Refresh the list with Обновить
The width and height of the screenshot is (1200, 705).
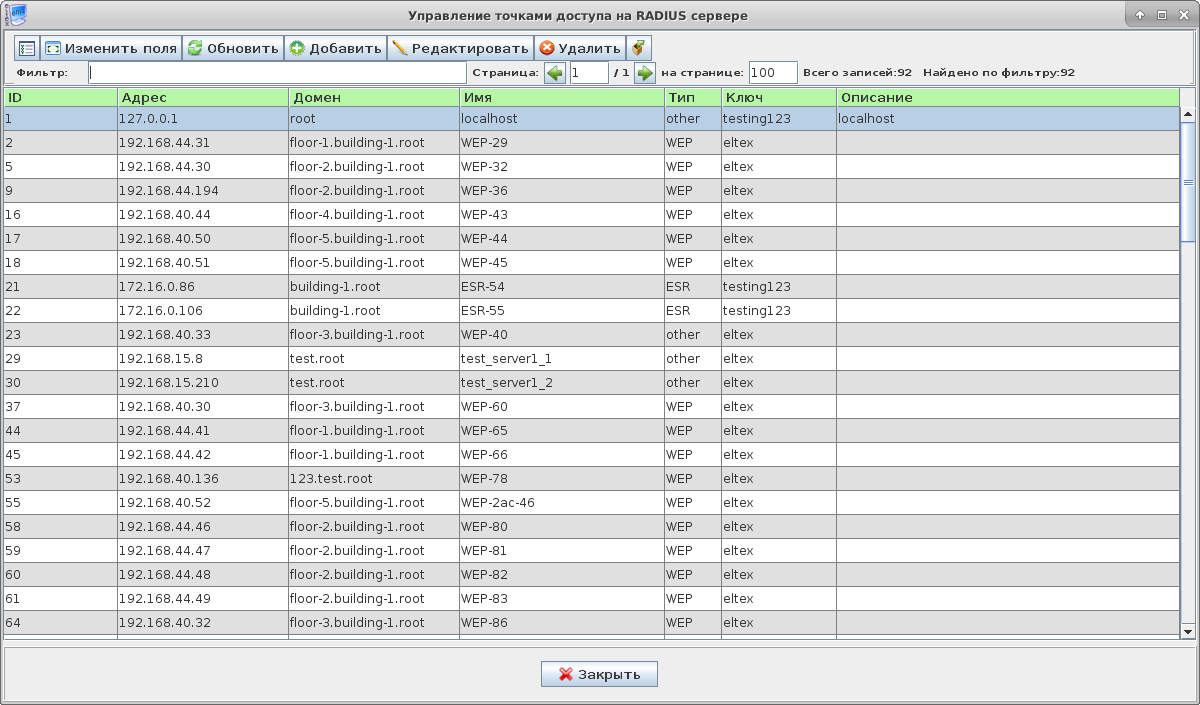pyautogui.click(x=233, y=48)
